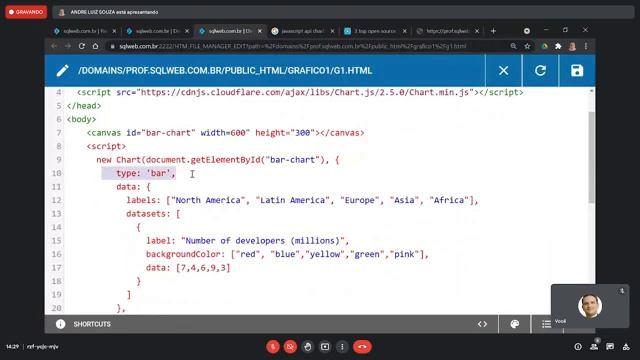Close the '3 top open source' tab
The width and height of the screenshot is (640, 360).
coord(404,31)
